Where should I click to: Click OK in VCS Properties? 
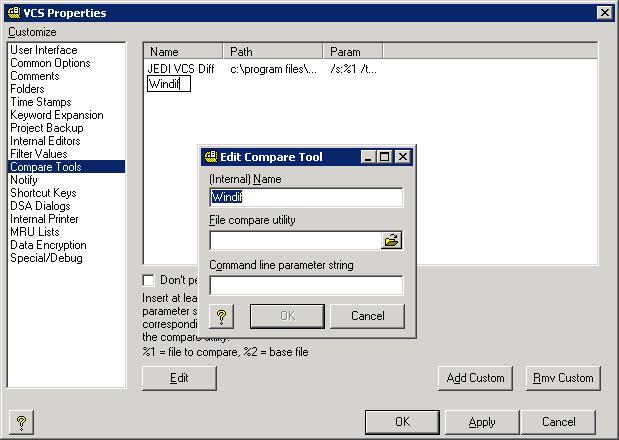(x=402, y=422)
